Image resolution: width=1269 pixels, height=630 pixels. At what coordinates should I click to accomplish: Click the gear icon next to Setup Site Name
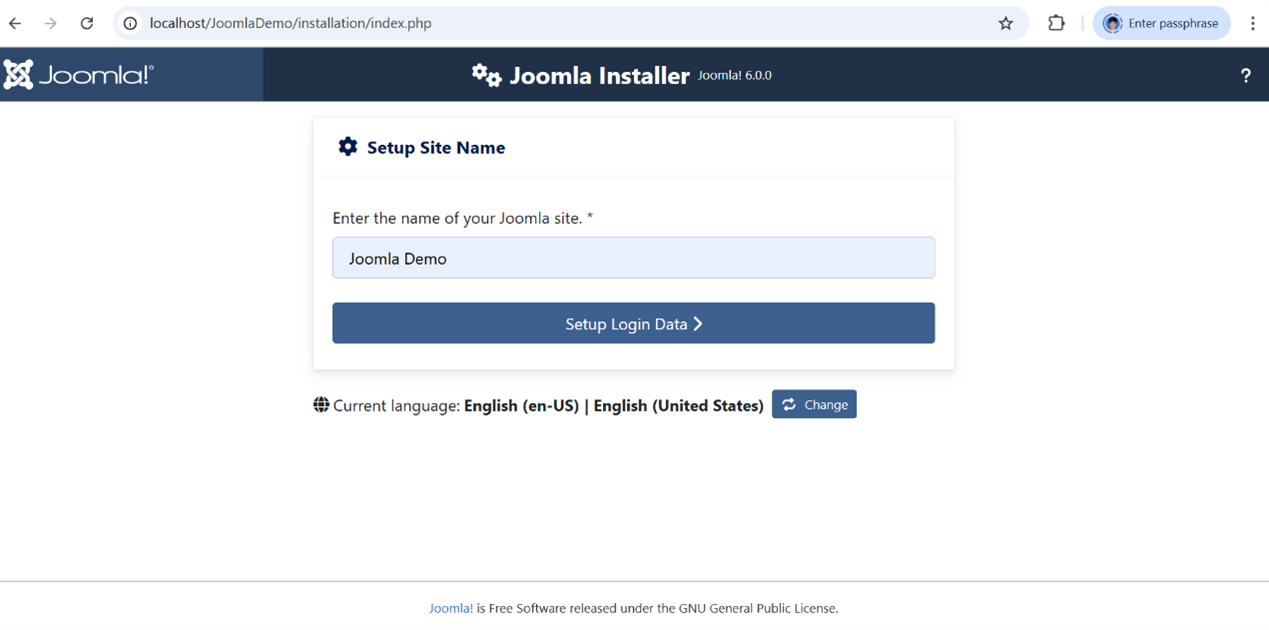click(x=347, y=147)
